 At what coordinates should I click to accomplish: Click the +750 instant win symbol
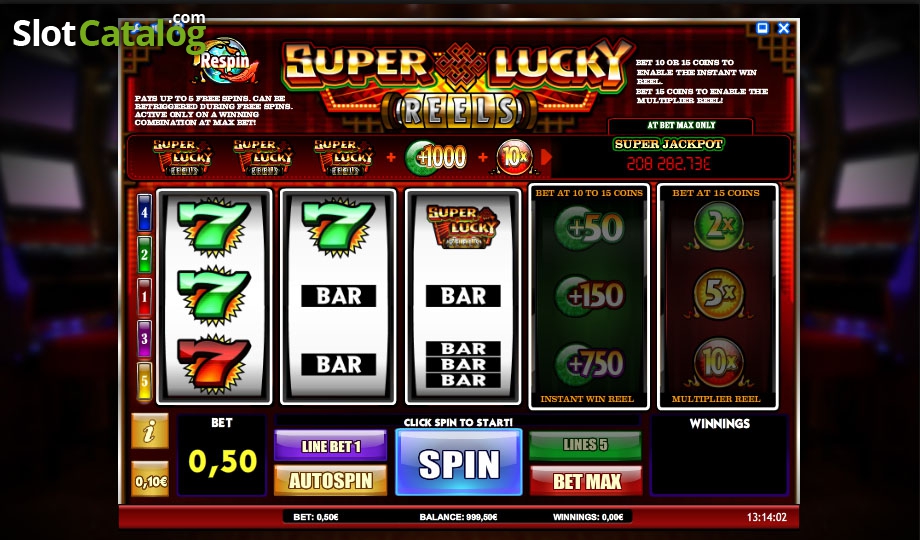click(x=590, y=362)
